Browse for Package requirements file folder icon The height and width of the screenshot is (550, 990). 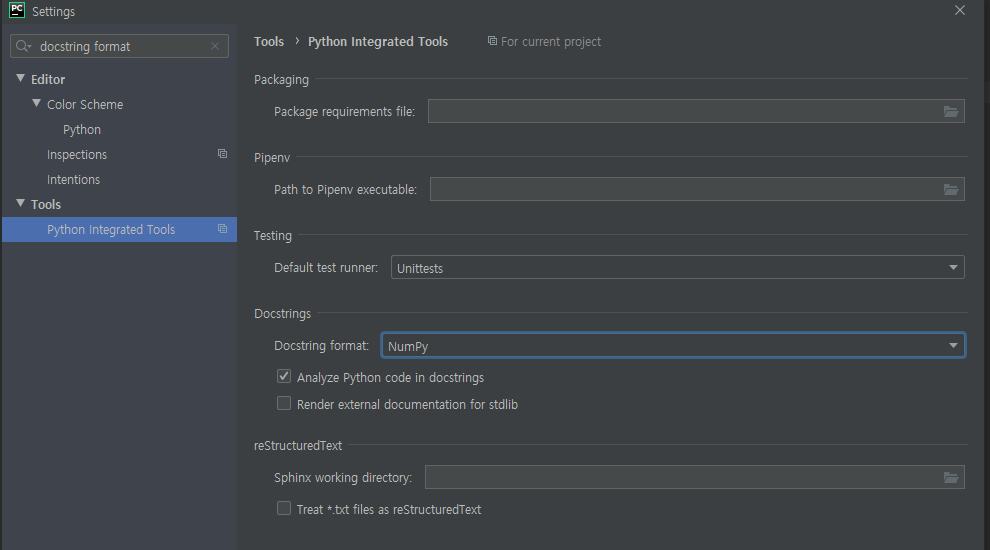(951, 112)
